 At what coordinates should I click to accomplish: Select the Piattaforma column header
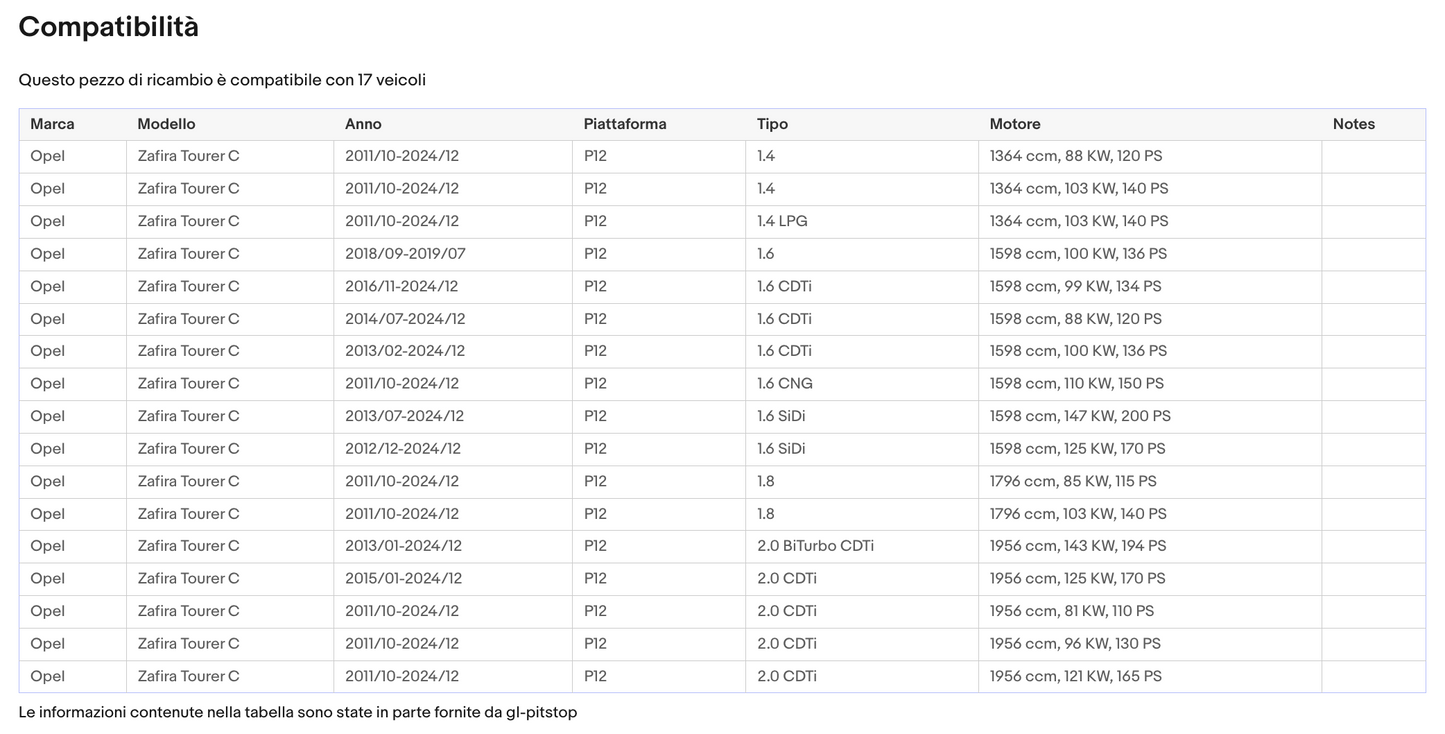(625, 124)
